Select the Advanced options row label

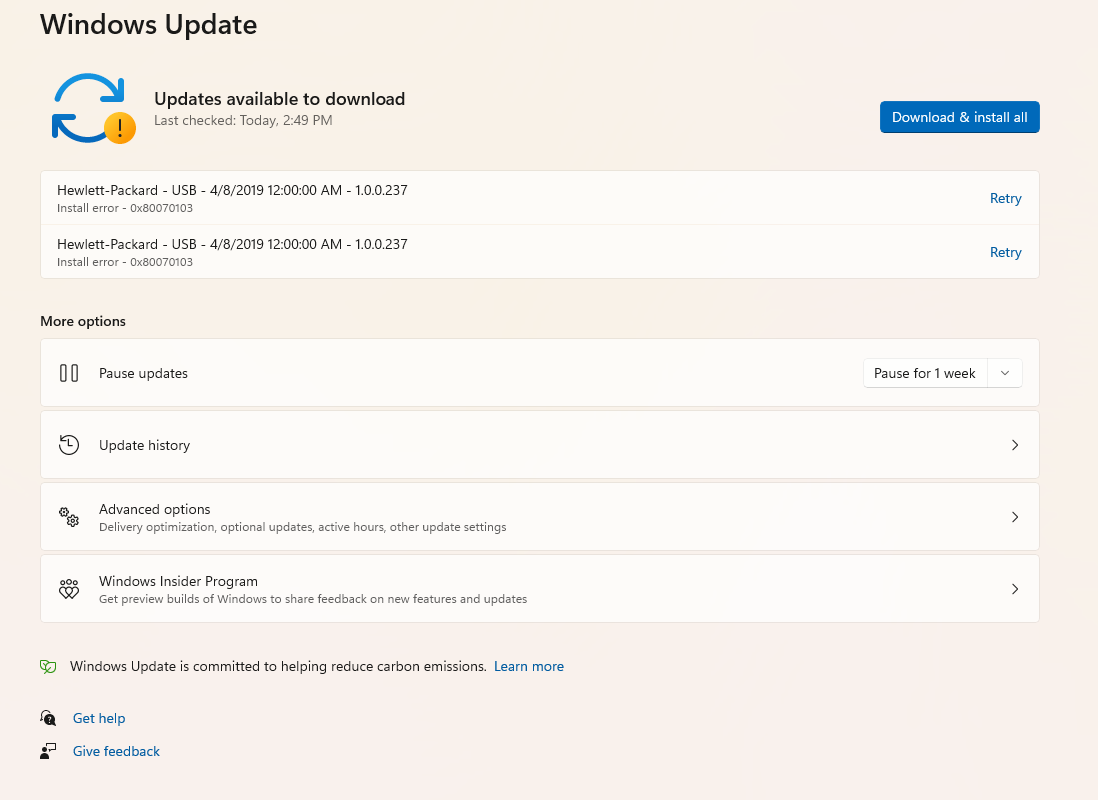pyautogui.click(x=155, y=509)
